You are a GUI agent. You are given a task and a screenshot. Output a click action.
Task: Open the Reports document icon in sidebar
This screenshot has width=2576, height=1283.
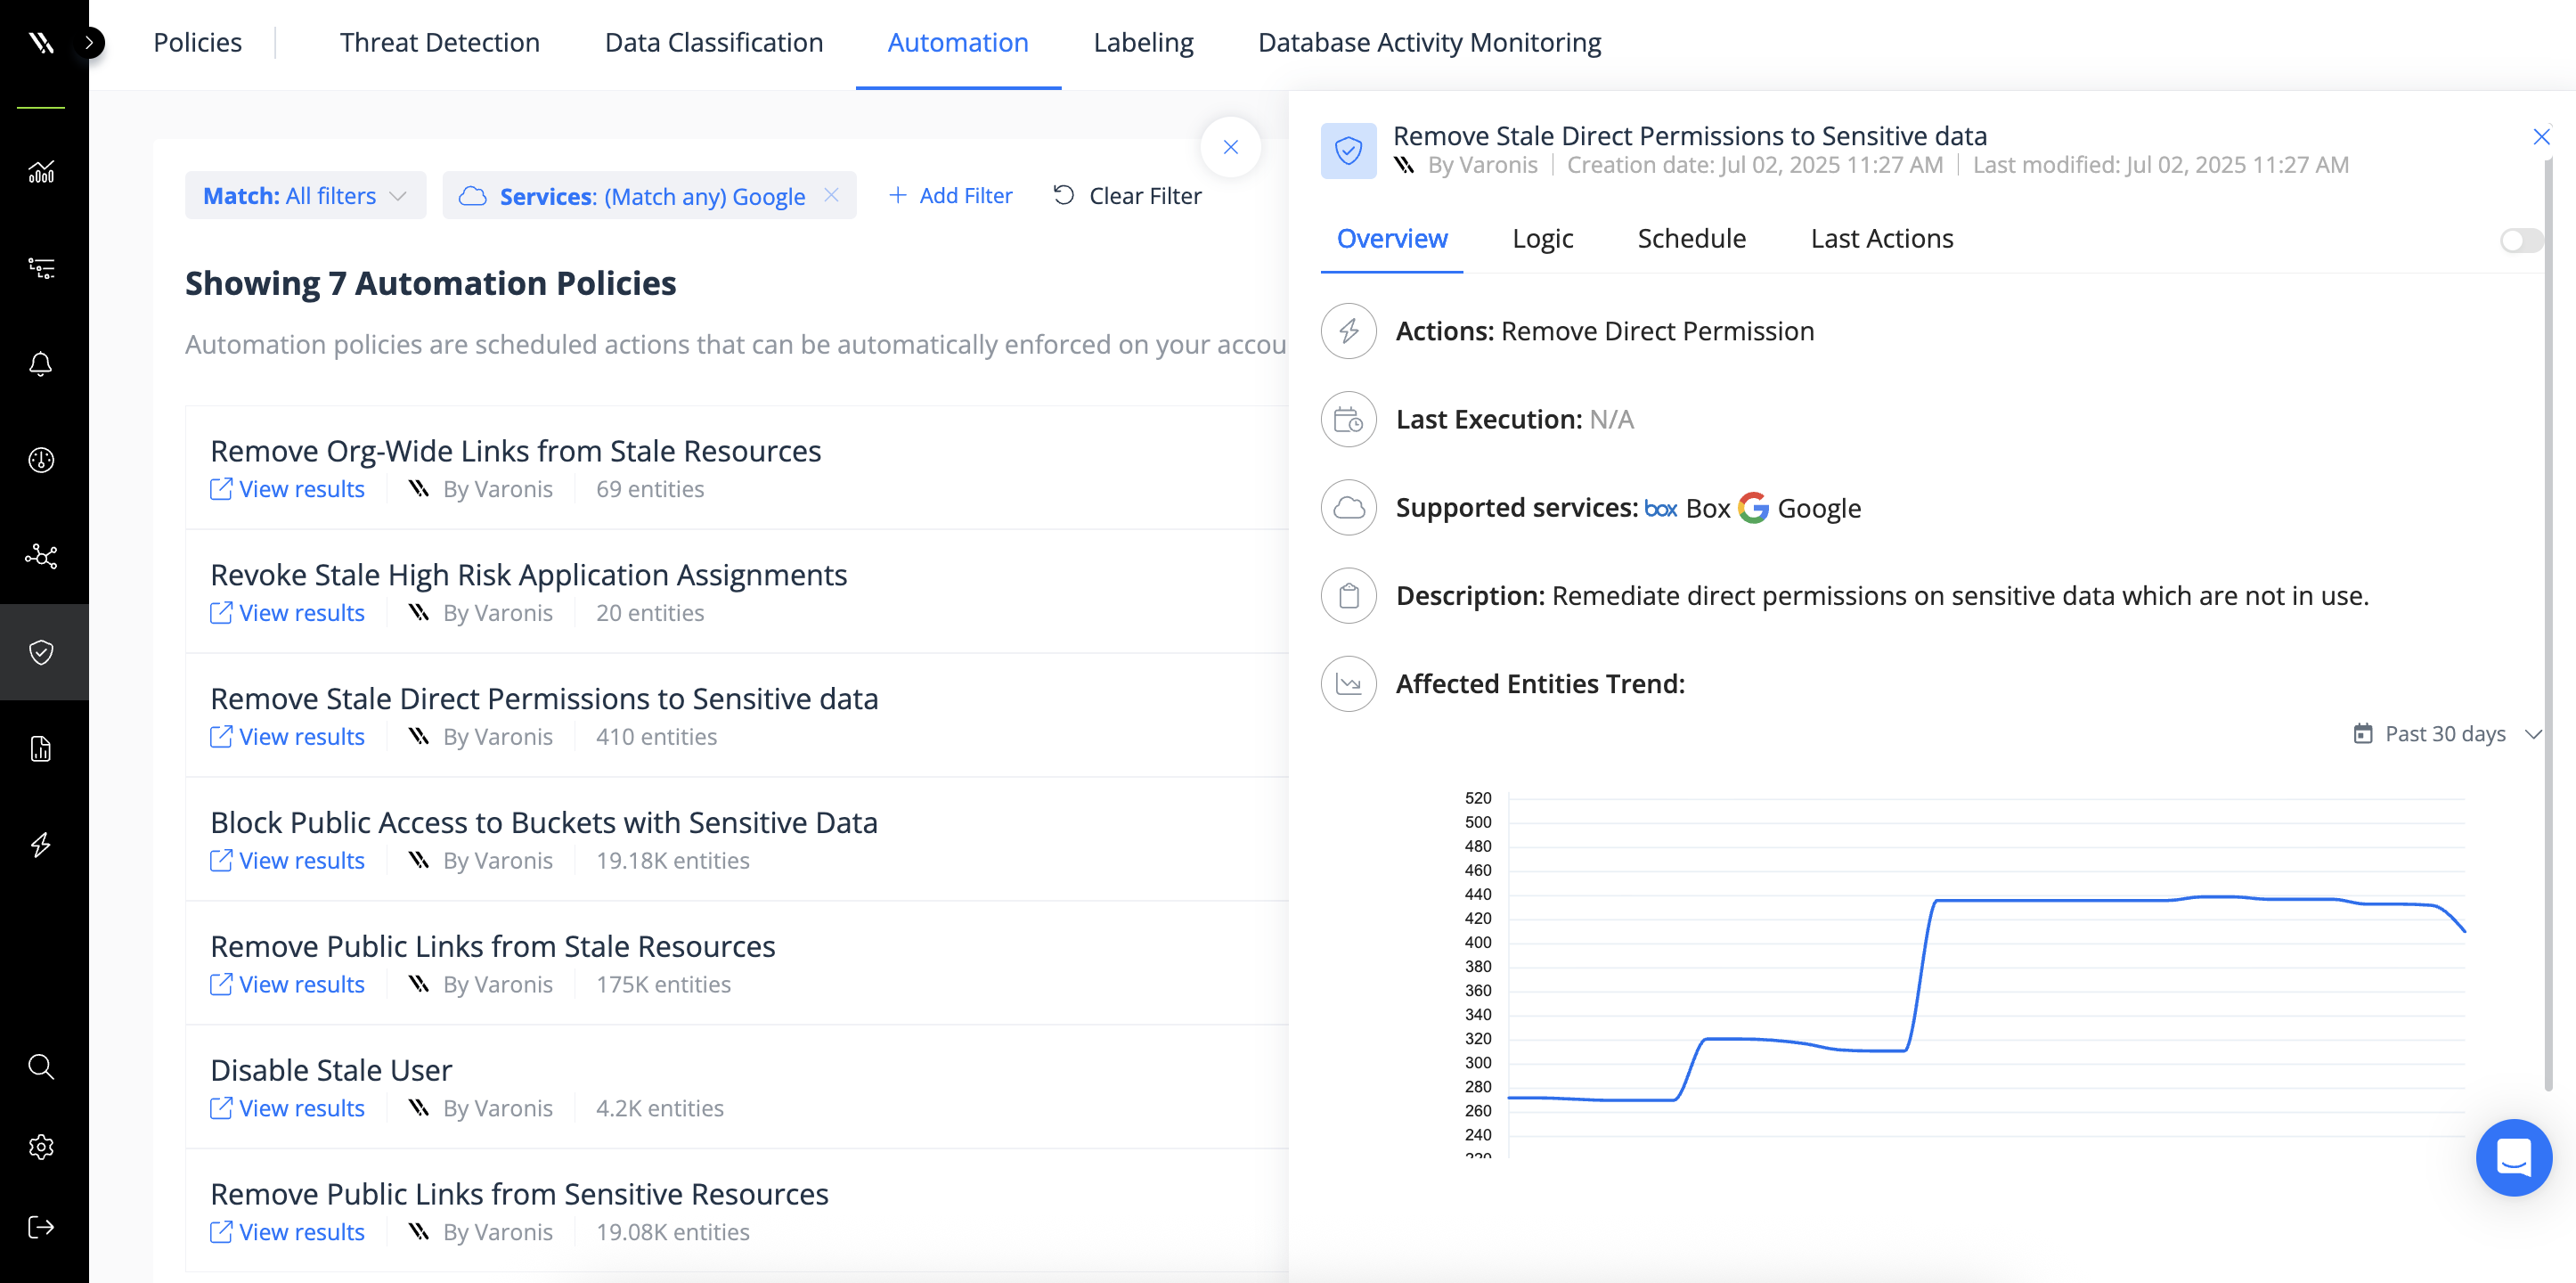42,749
